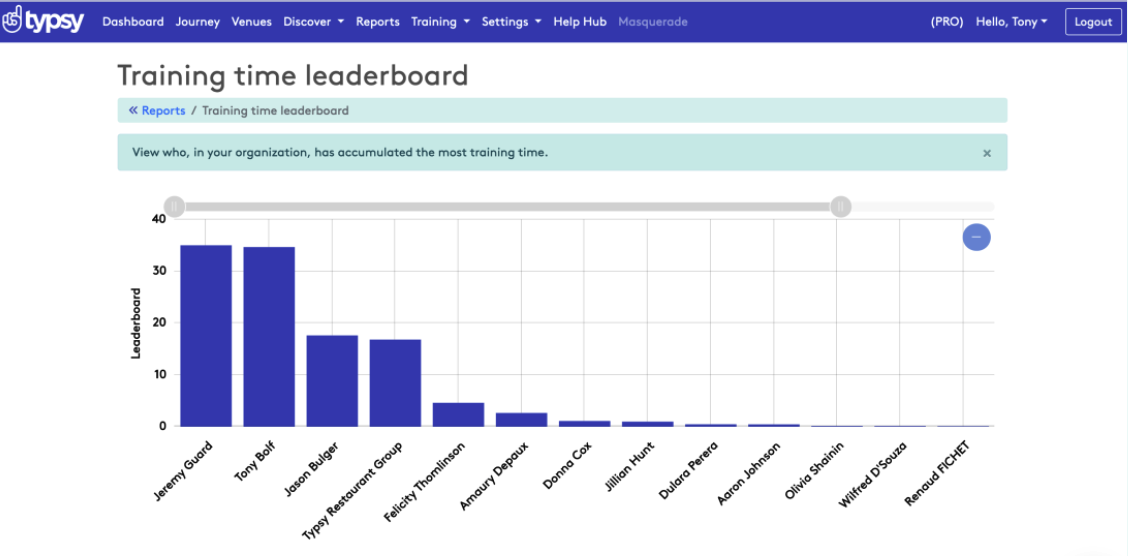Open Reports from the top navigation

point(377,22)
